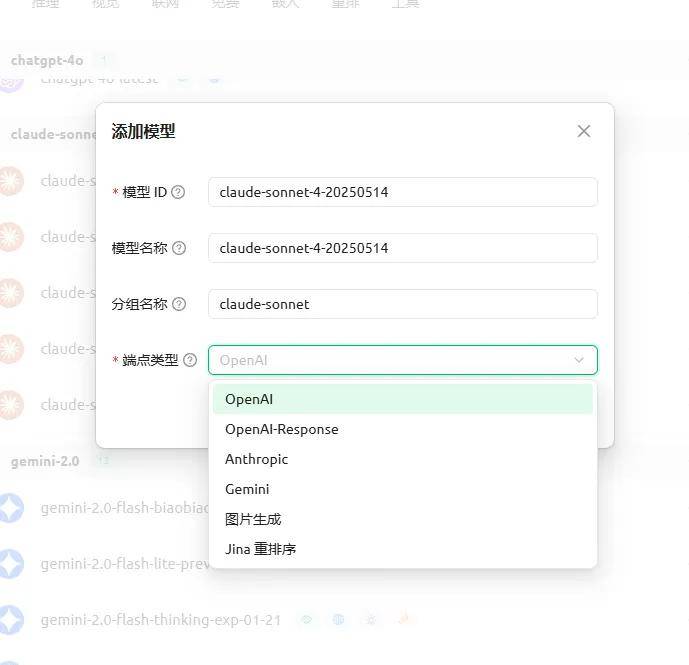
Task: Select Gemini endpoint type
Action: tap(403, 489)
